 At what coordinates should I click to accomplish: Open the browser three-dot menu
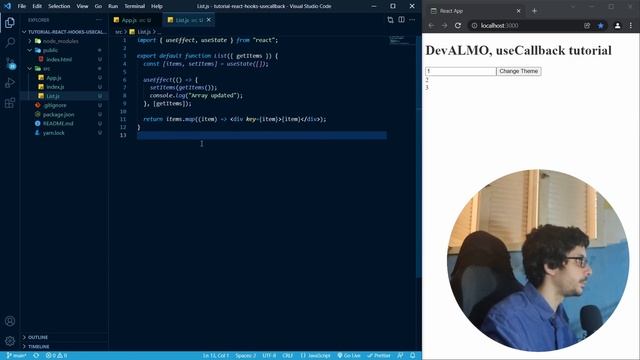click(x=631, y=25)
